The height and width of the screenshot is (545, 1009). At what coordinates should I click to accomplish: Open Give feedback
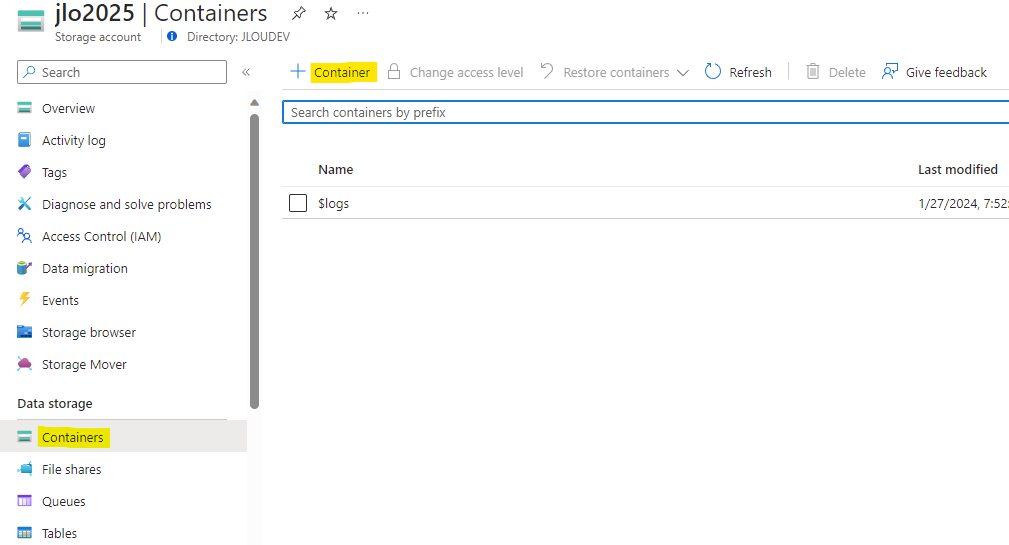coord(946,73)
